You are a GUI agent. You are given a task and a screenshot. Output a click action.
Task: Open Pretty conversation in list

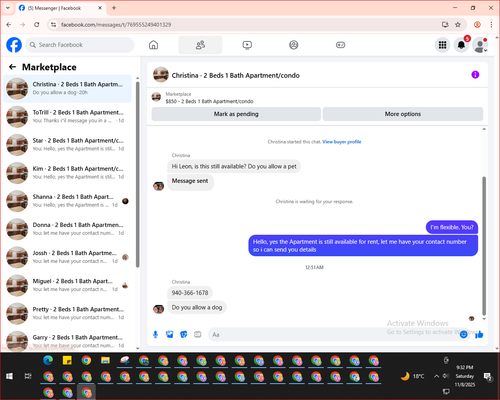[68, 313]
